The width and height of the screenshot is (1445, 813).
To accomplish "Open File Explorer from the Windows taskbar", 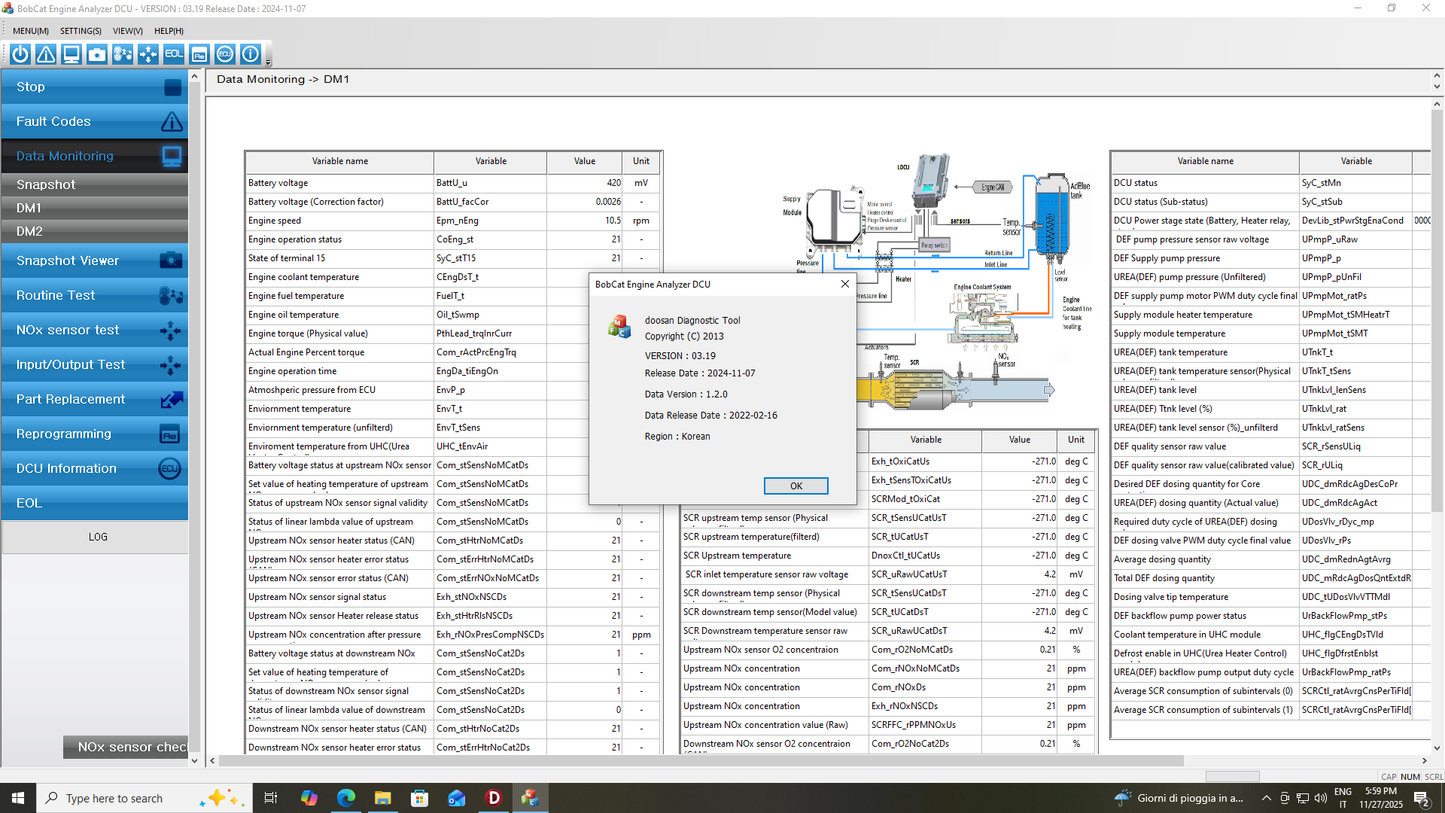I will click(x=383, y=798).
